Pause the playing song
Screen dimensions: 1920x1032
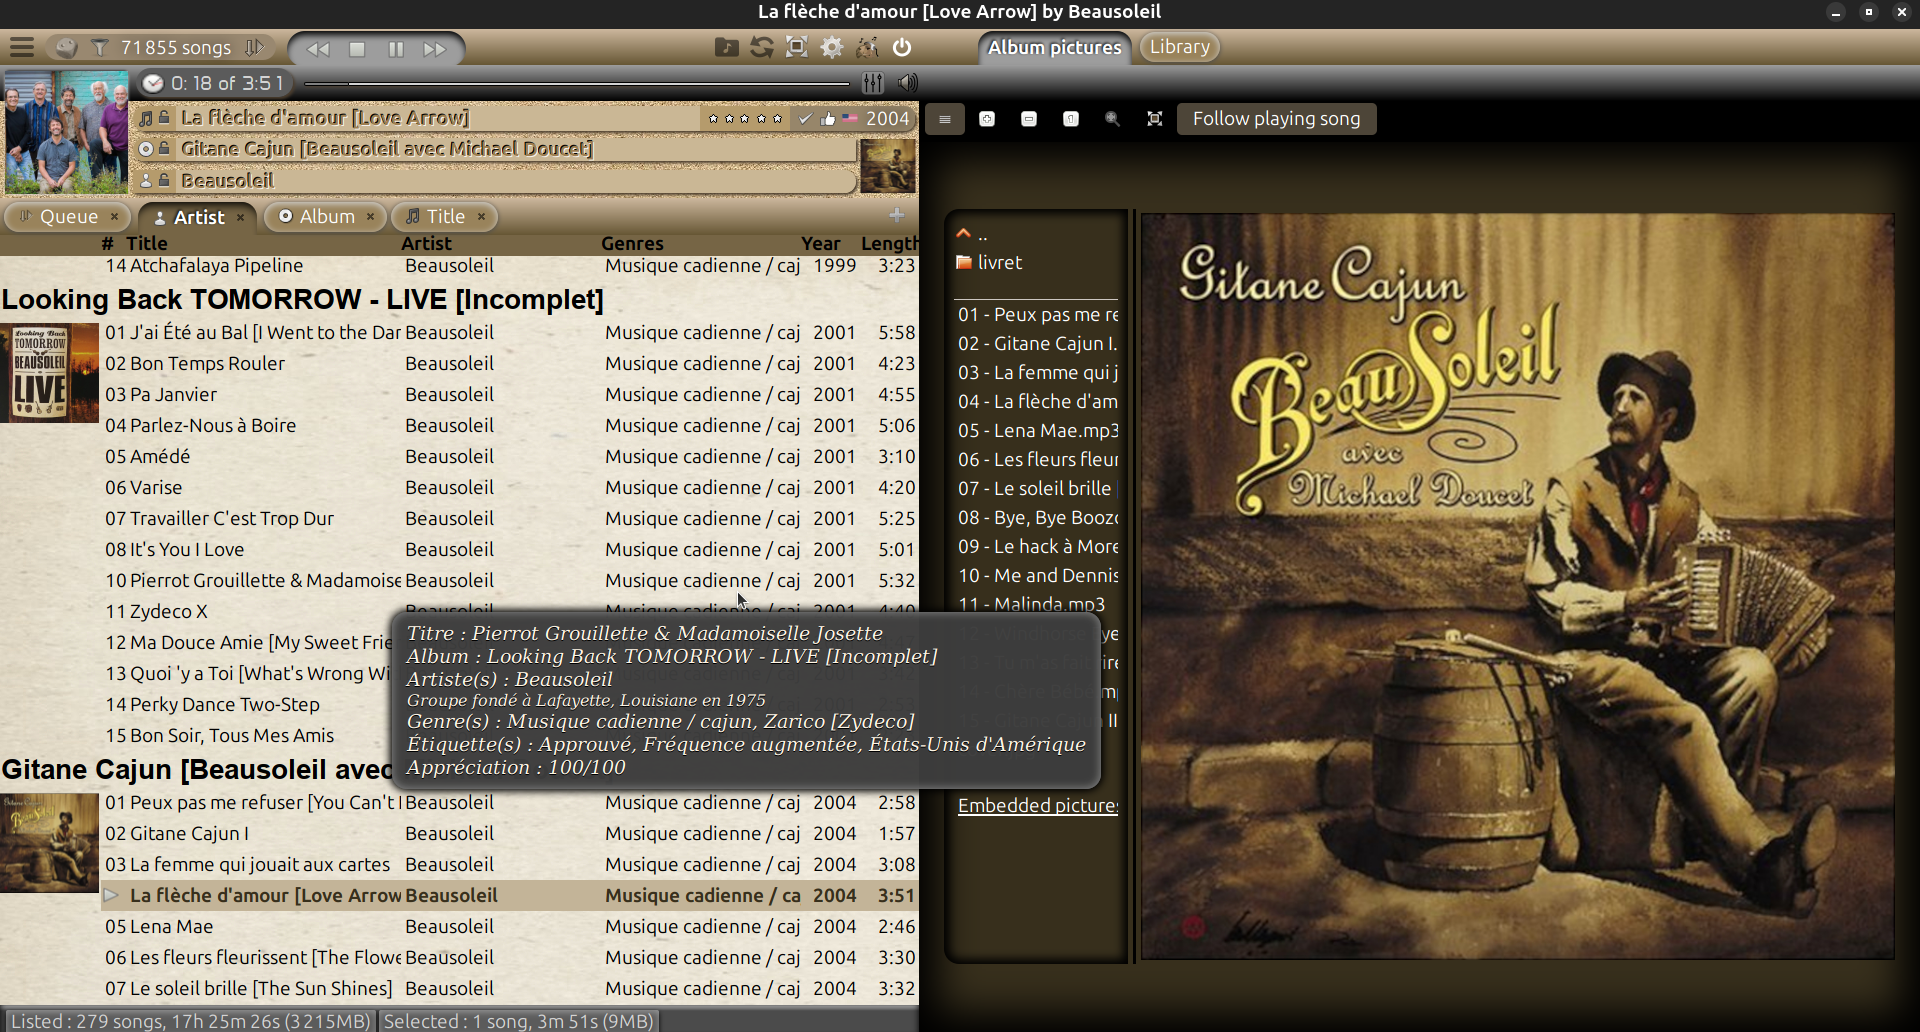pos(396,49)
